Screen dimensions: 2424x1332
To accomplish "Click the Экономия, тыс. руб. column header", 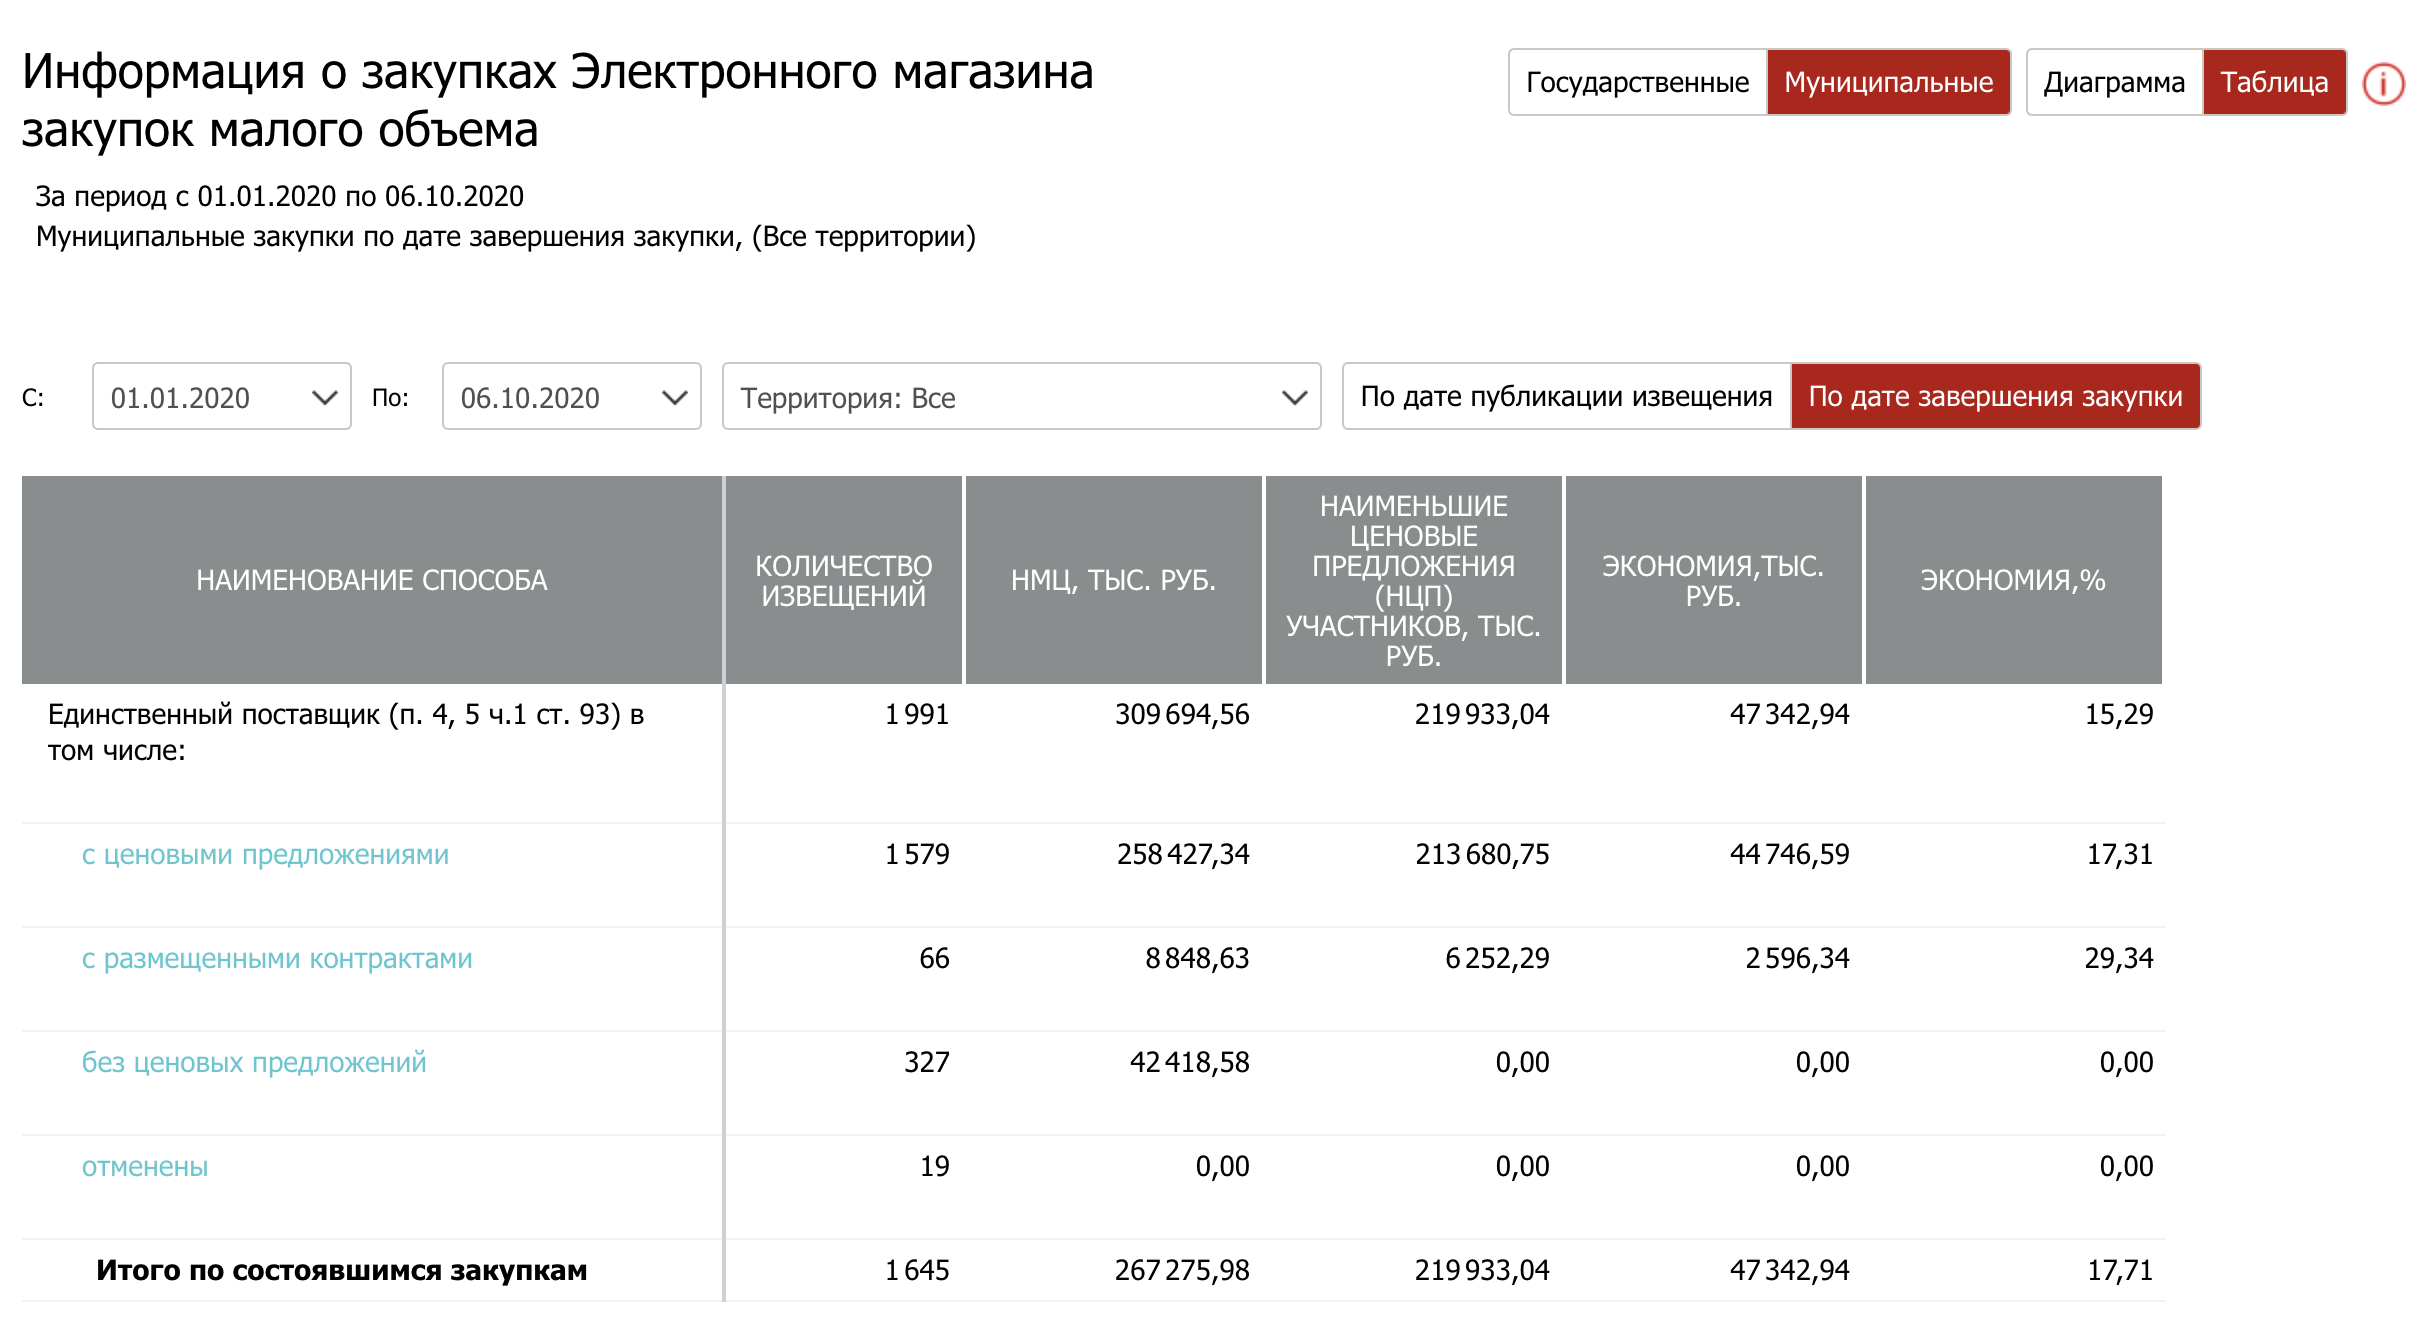I will click(1712, 580).
